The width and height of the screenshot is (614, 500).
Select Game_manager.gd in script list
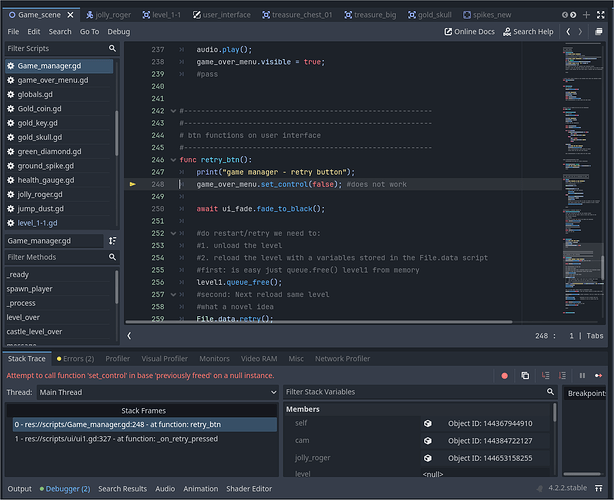coord(59,66)
